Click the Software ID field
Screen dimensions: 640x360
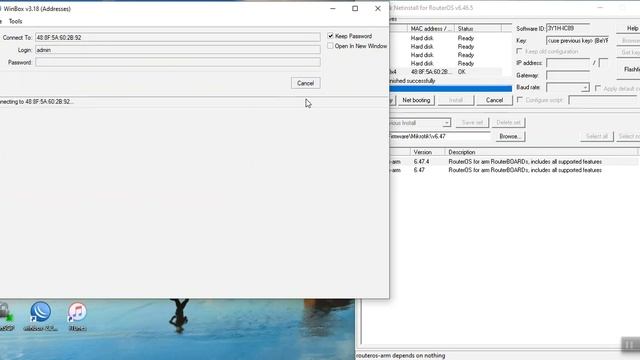[x=568, y=28]
